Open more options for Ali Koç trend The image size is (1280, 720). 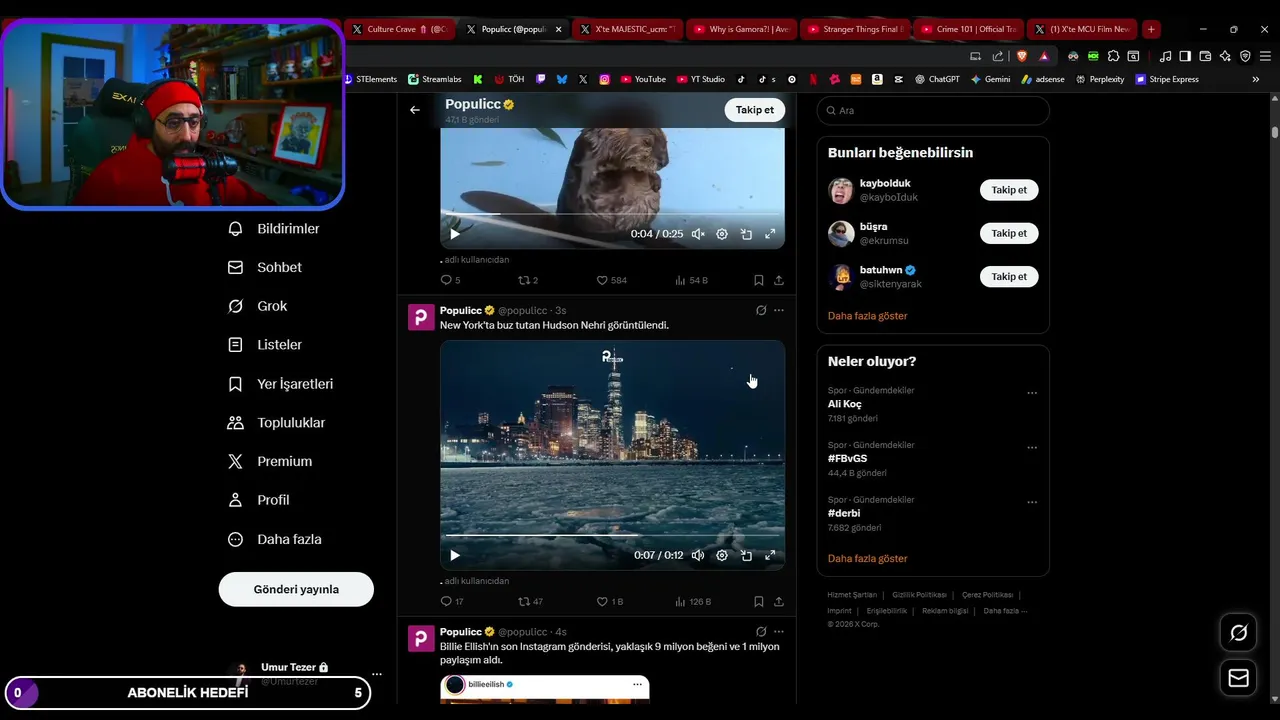[1032, 393]
